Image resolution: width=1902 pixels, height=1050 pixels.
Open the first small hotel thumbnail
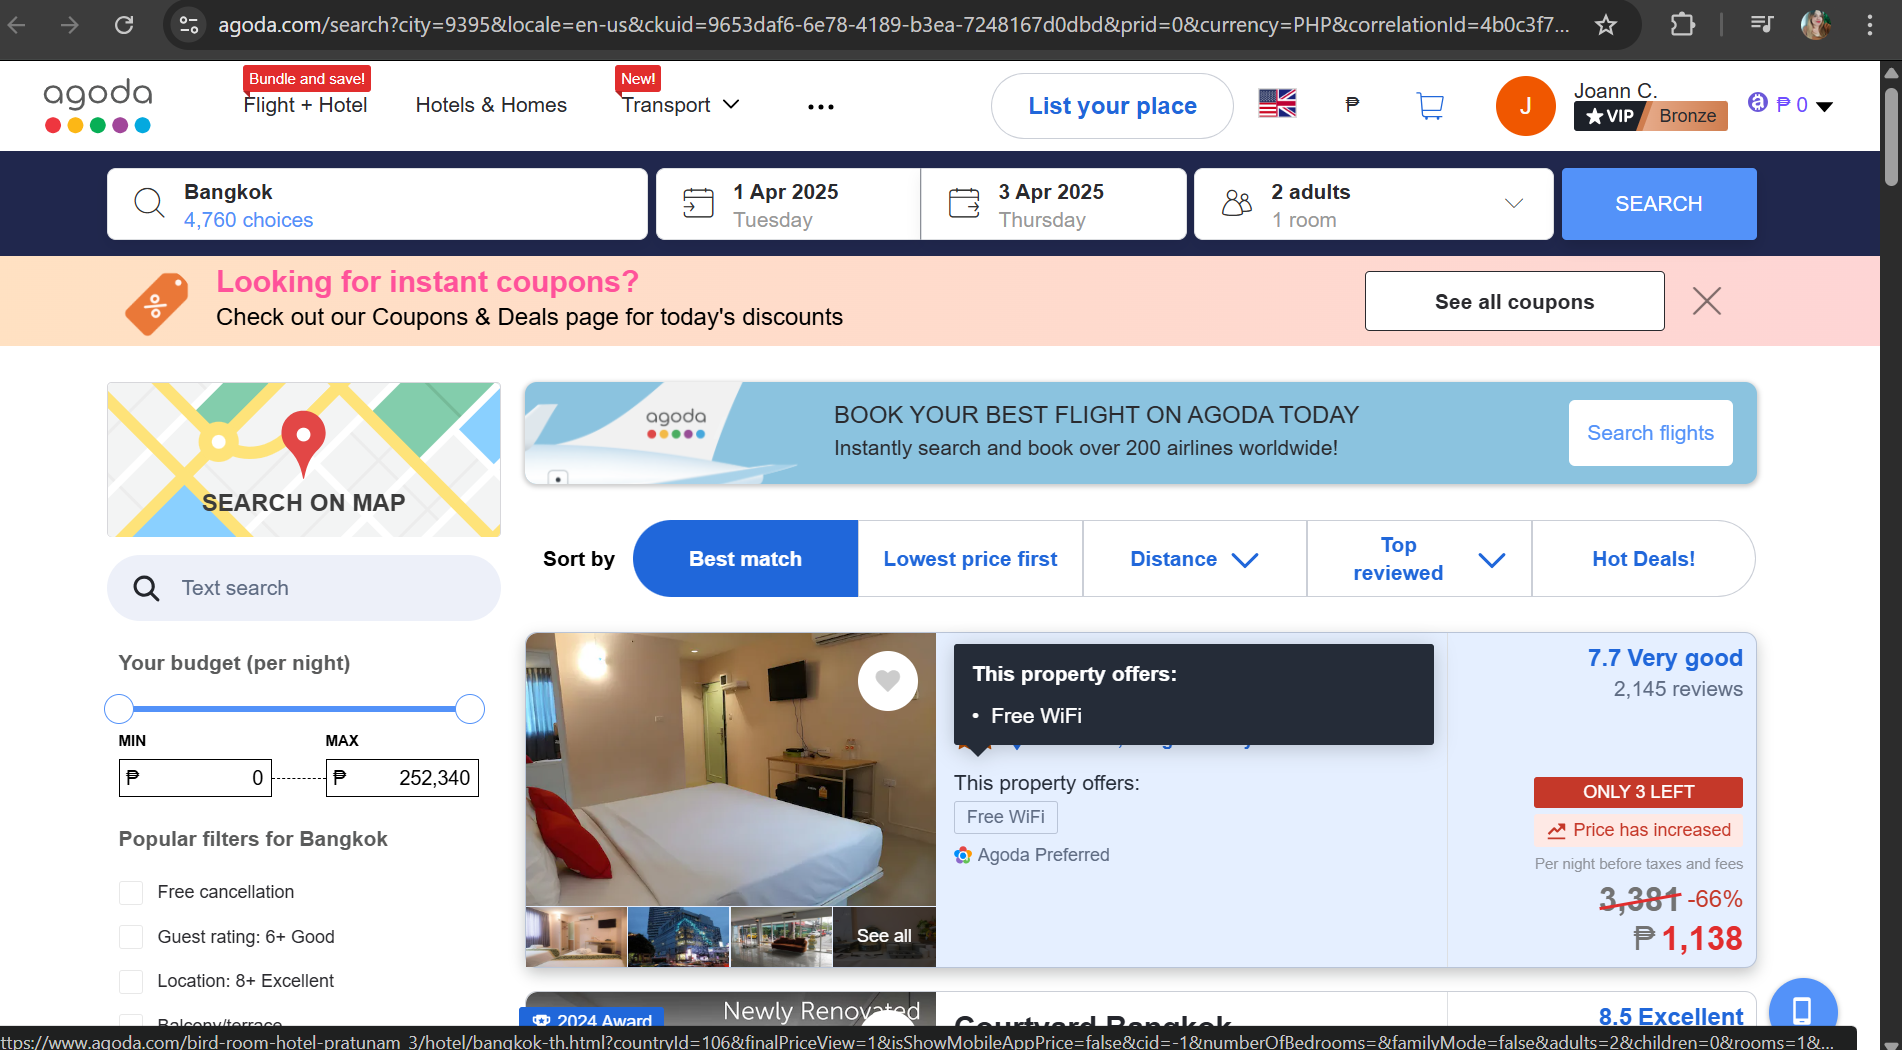tap(576, 937)
